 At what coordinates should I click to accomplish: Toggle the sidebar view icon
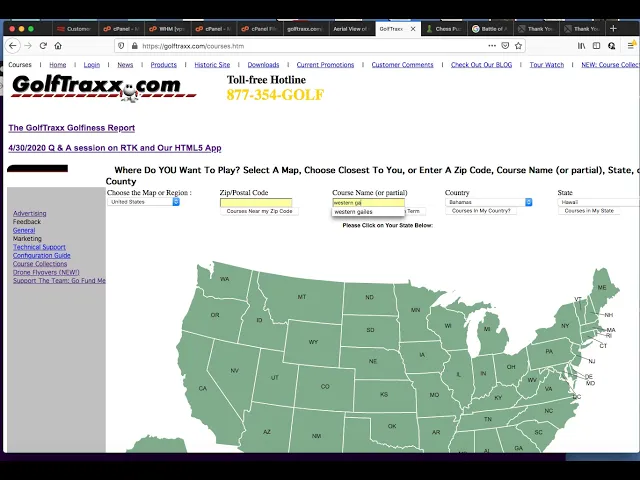click(x=596, y=46)
